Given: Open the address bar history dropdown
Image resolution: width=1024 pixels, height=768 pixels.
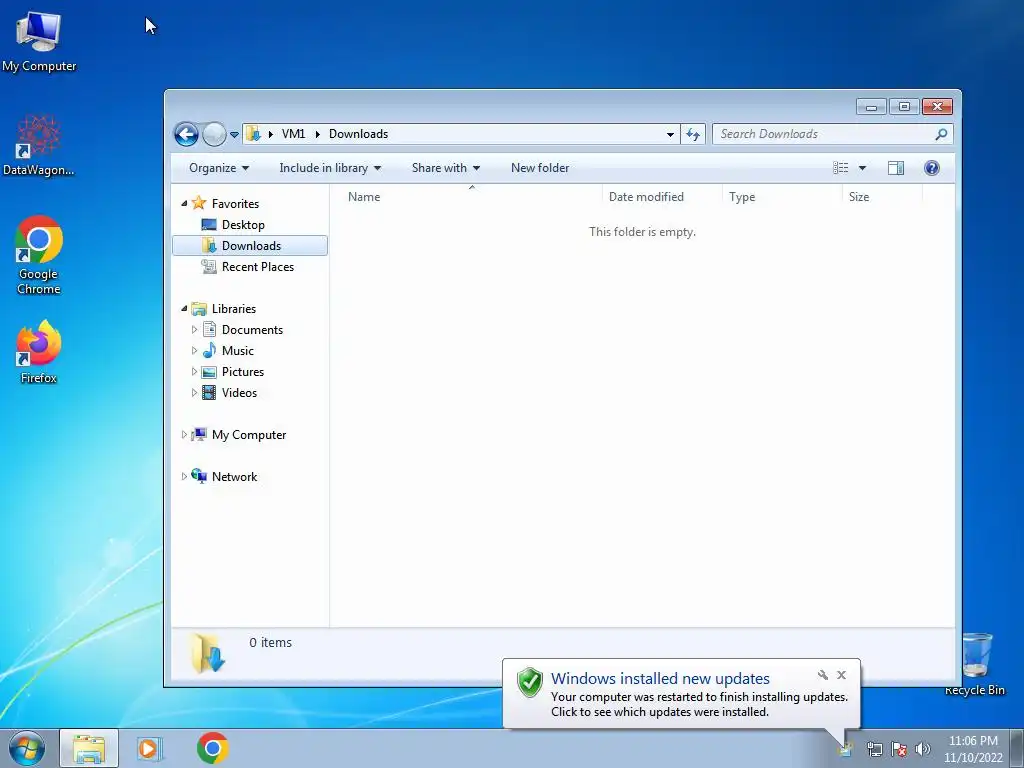Looking at the screenshot, I should click(670, 135).
